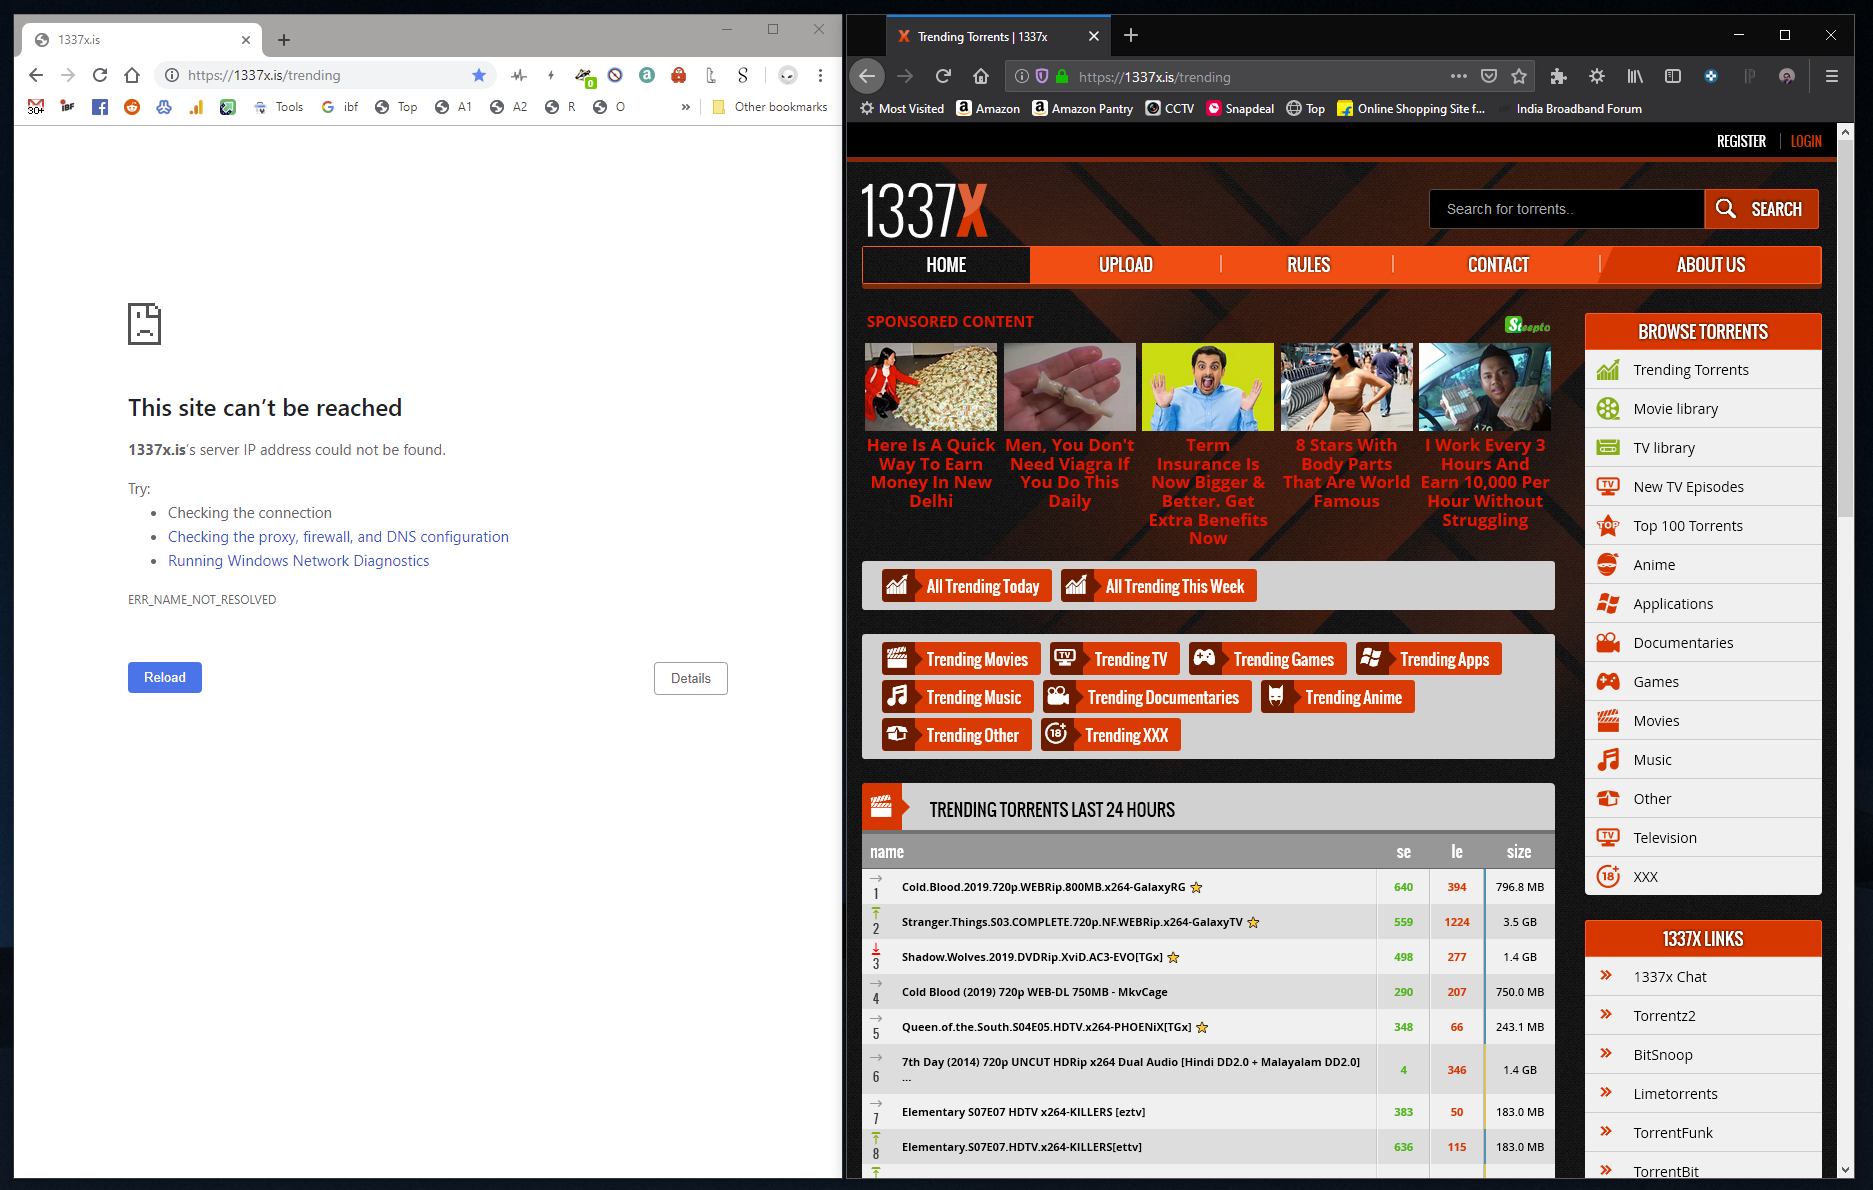Open the UPLOAD navigation tab
The width and height of the screenshot is (1873, 1190).
click(x=1125, y=265)
